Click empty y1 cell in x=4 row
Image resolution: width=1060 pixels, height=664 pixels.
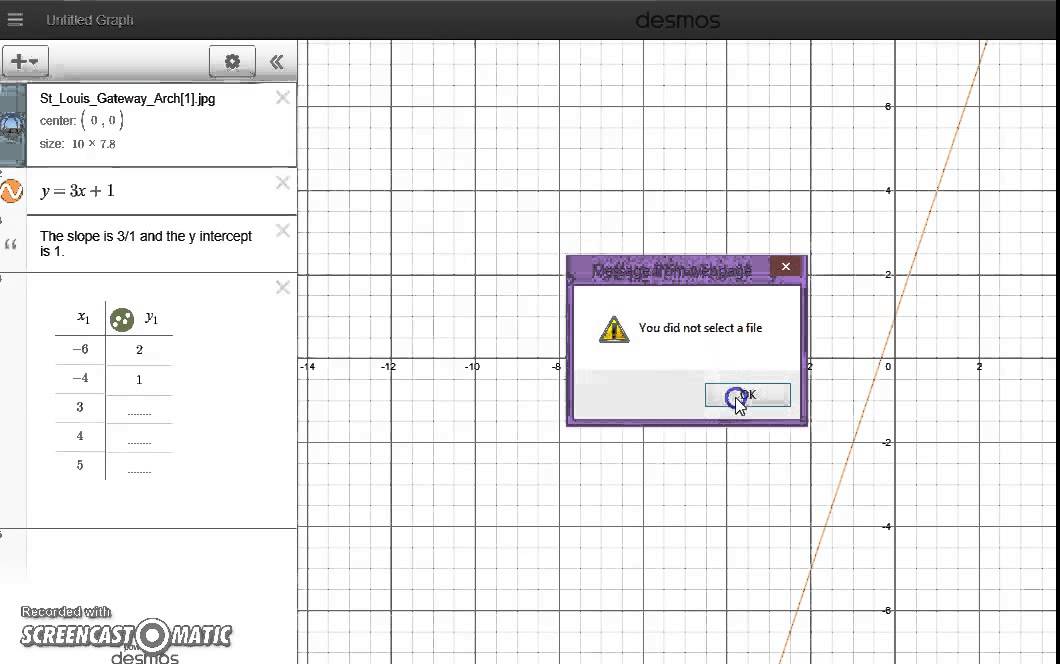click(x=139, y=437)
